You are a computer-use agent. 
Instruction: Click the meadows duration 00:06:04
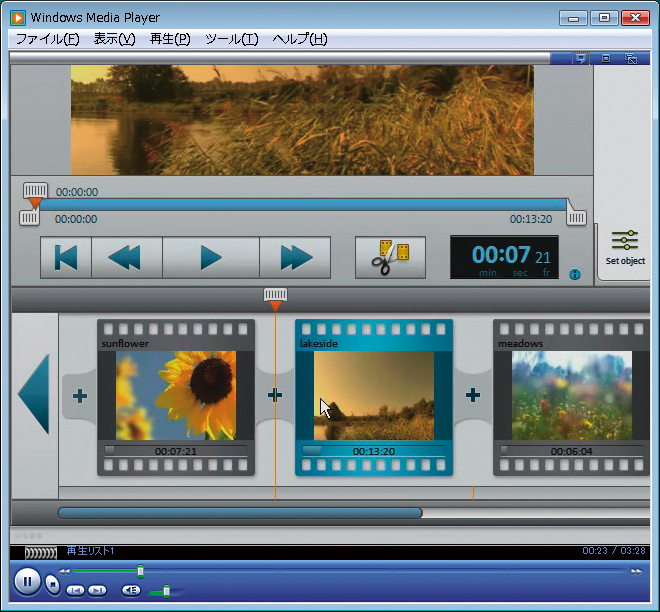click(571, 452)
